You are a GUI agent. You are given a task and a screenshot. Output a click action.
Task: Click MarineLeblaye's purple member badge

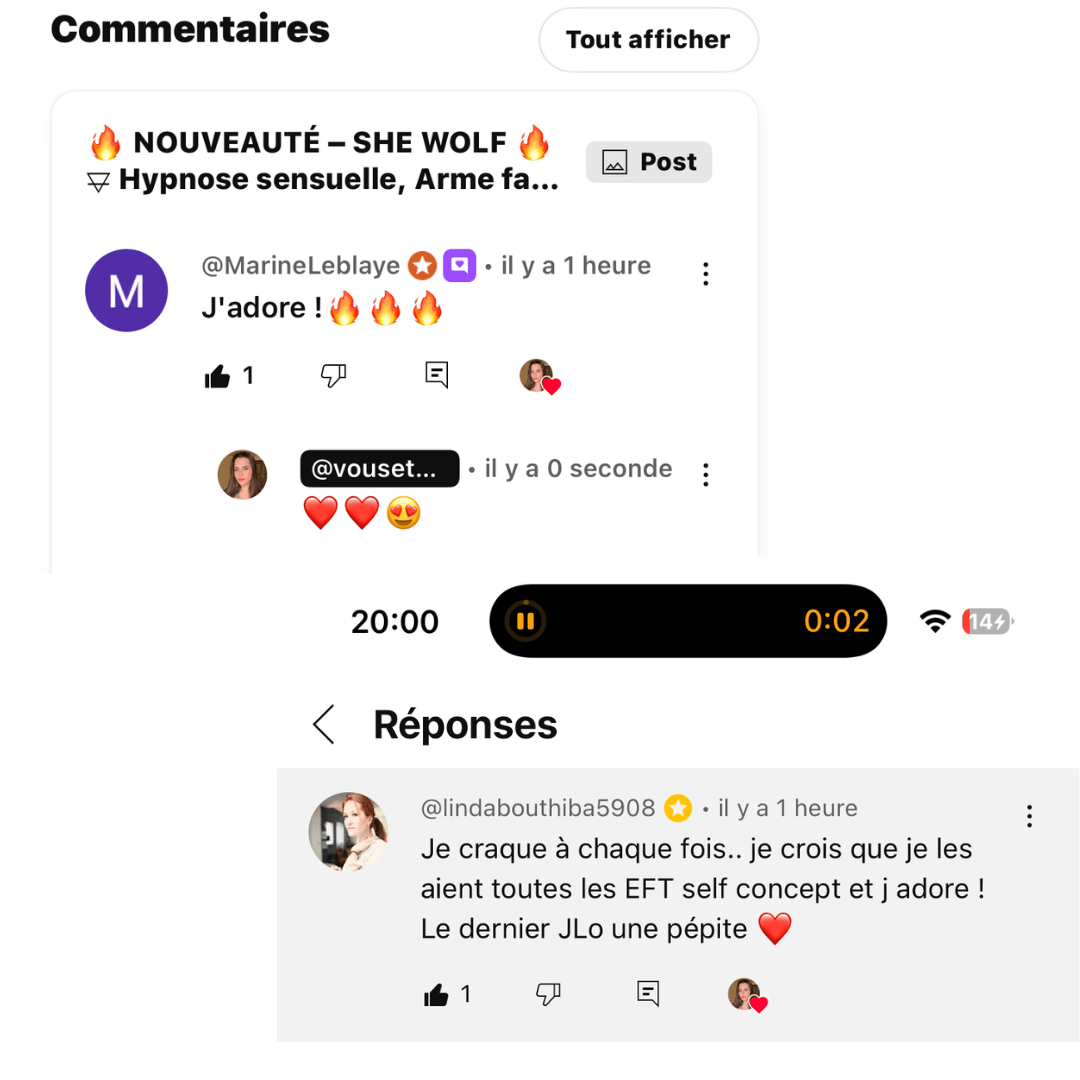point(459,266)
